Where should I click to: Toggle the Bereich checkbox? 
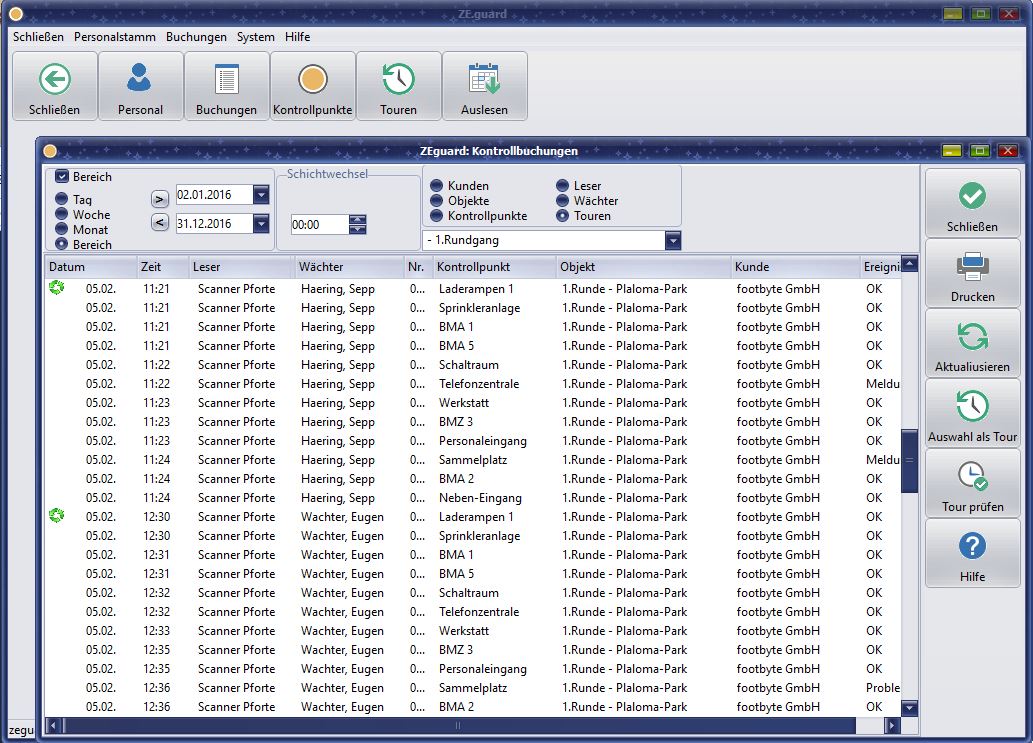pos(62,177)
